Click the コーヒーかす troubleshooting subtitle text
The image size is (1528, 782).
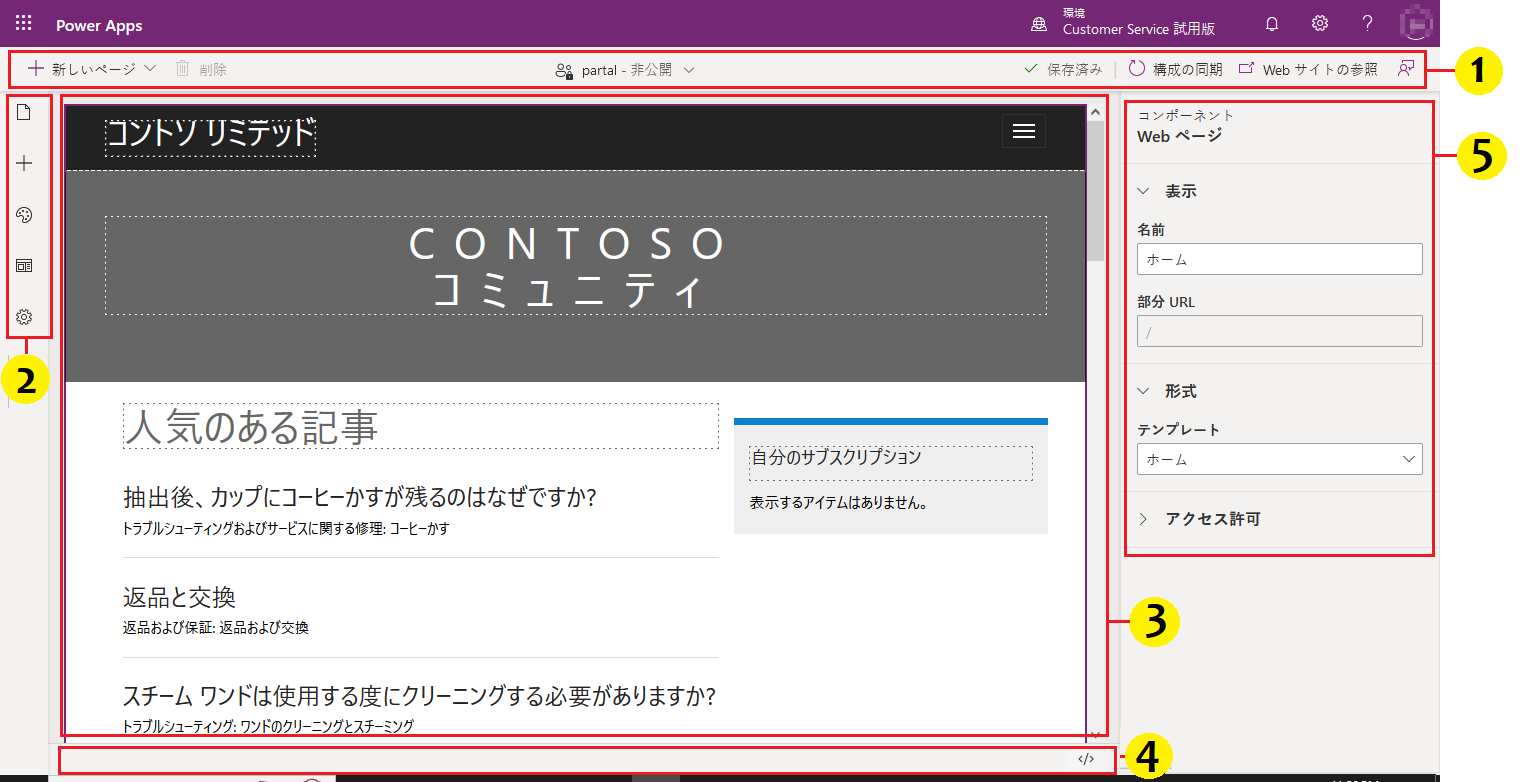coord(286,528)
